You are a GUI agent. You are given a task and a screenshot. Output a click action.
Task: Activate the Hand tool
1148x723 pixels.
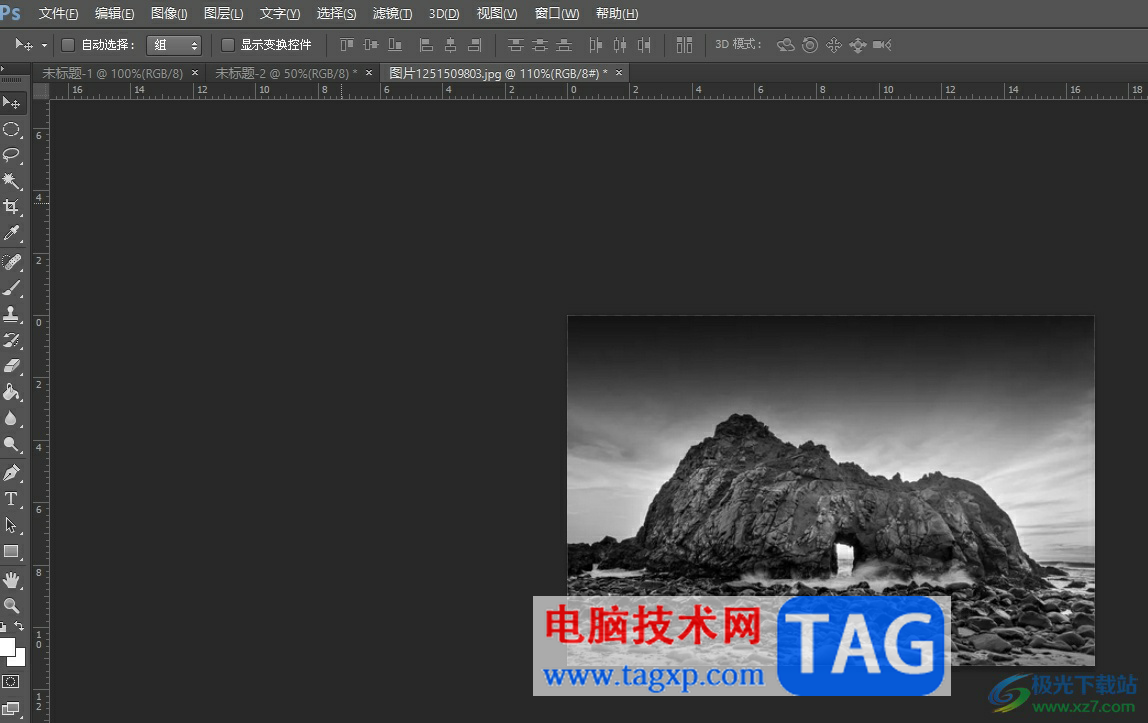(x=11, y=579)
